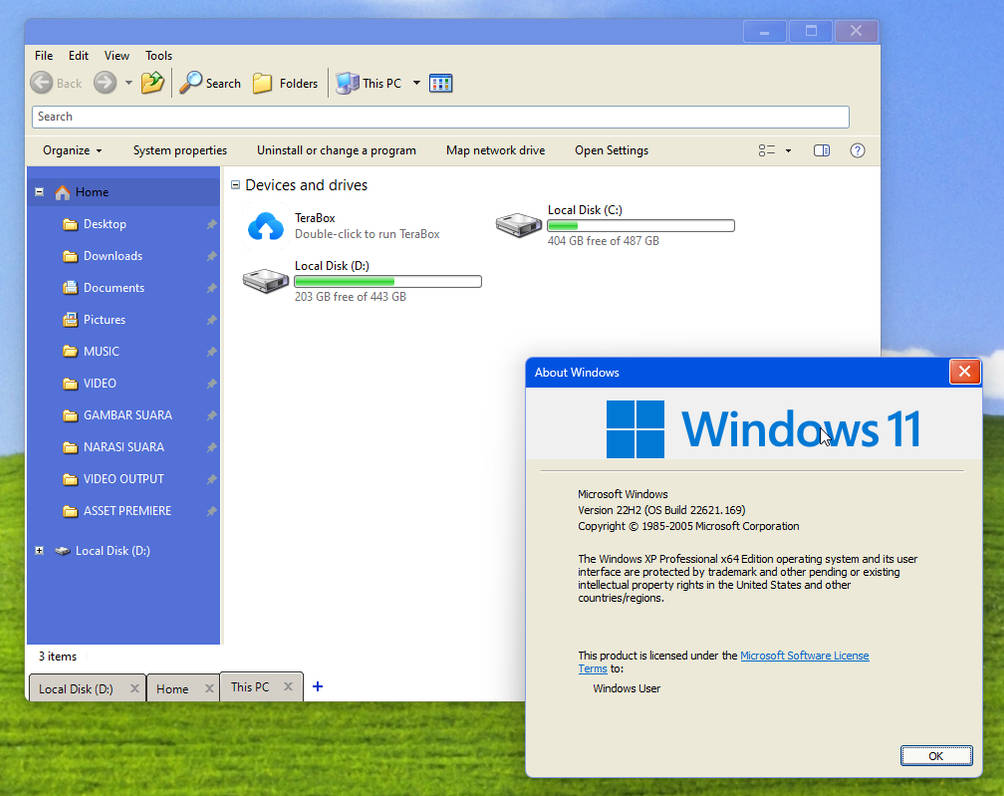Viewport: 1004px width, 796px height.
Task: Click the Up folder icon on toolbar
Action: click(x=152, y=83)
